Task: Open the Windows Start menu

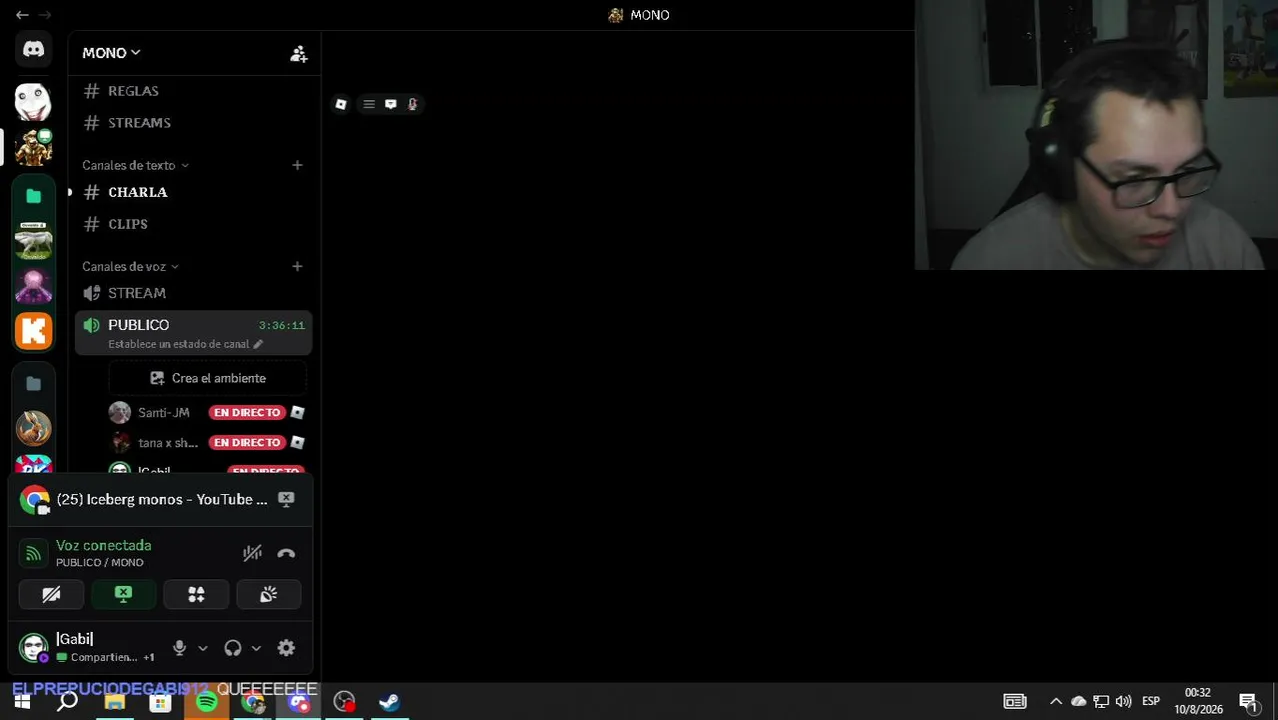Action: pyautogui.click(x=22, y=702)
